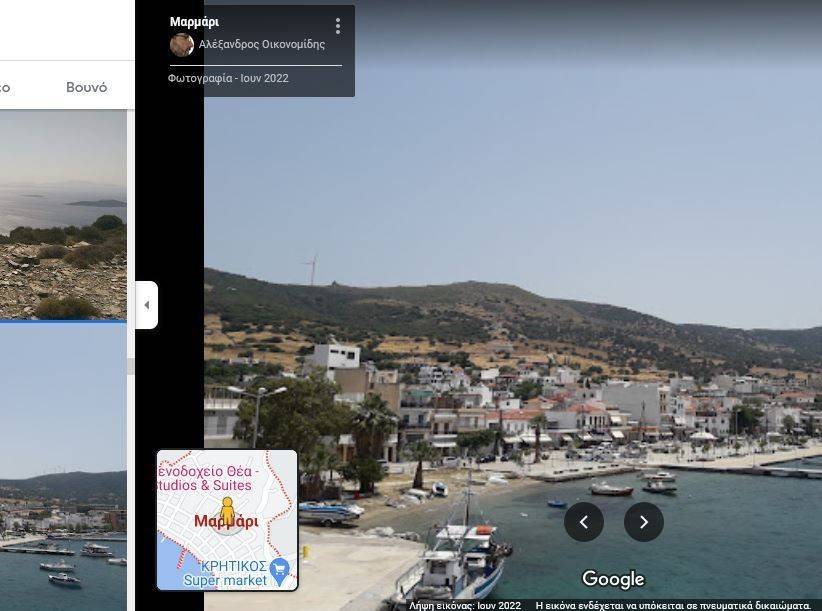Click the 'Φωτογραφία - Ιουν 2022' caption
822x611 pixels.
pos(229,78)
